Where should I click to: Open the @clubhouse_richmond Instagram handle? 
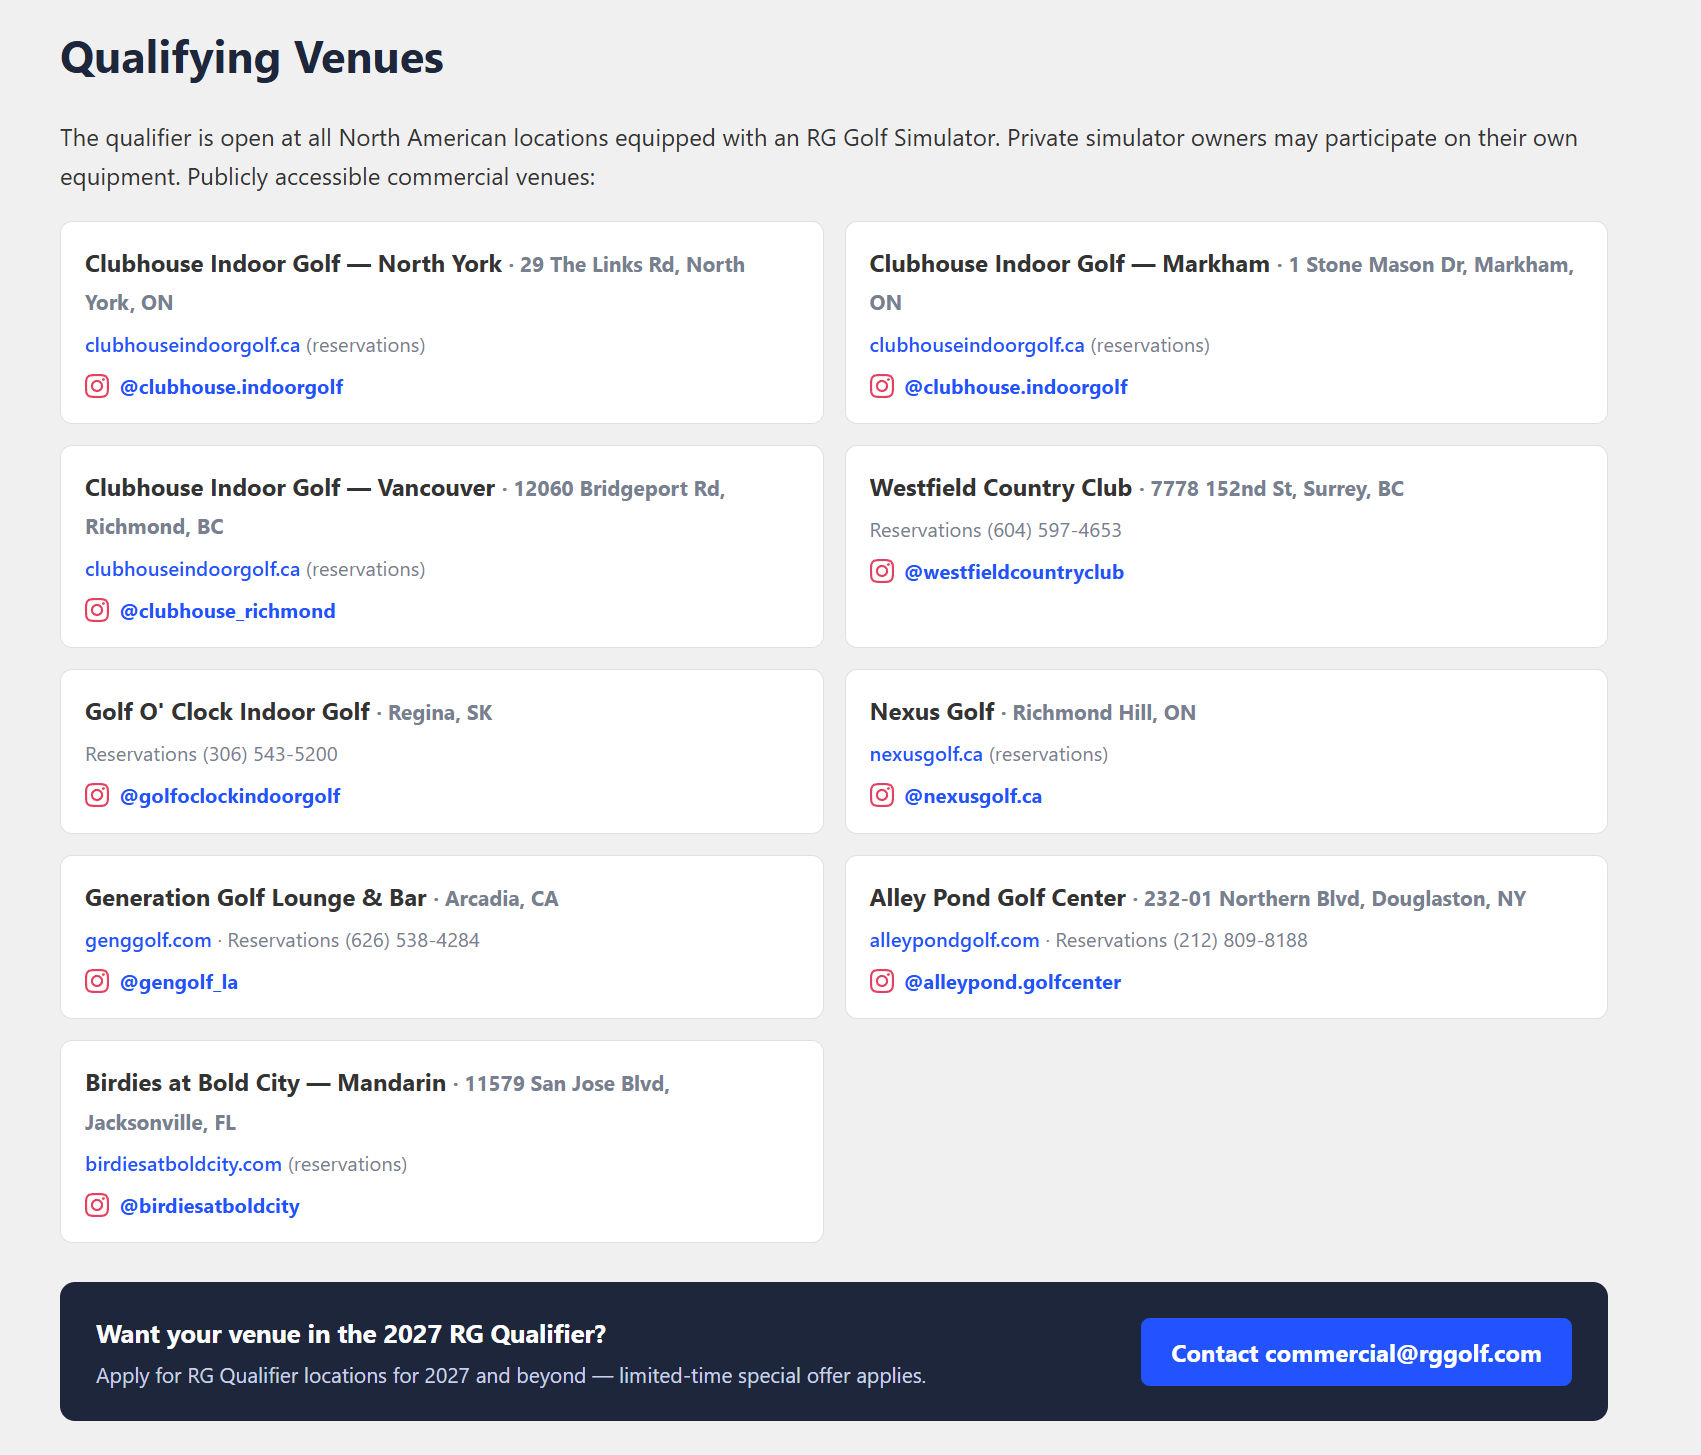point(227,611)
